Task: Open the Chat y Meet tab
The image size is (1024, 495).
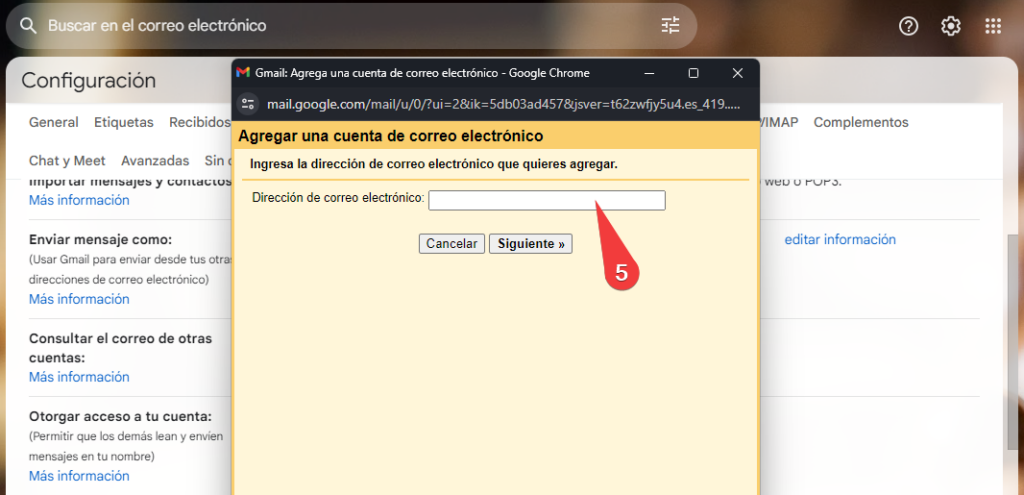Action: 67,160
